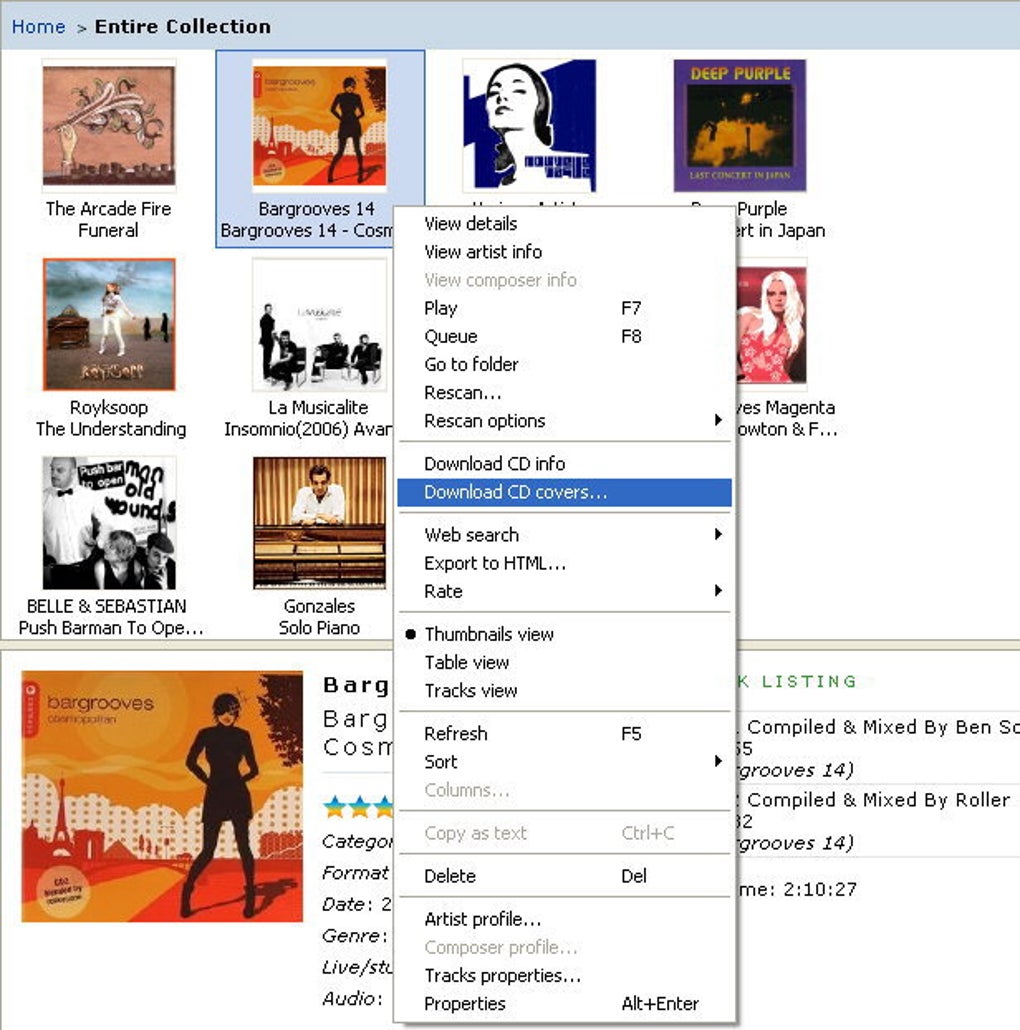Viewport: 1020px width, 1030px height.
Task: Play the selected album
Action: click(440, 308)
